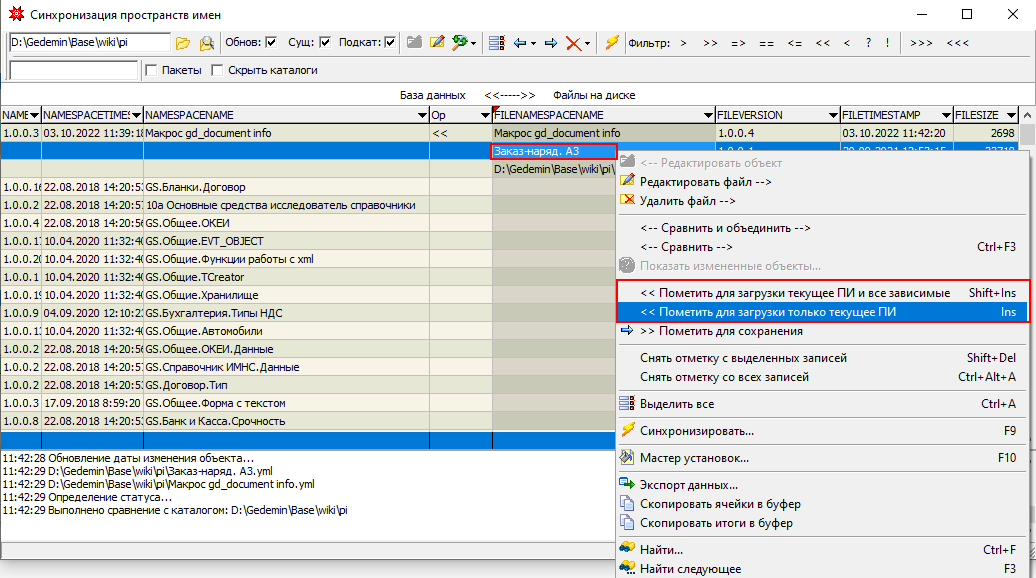Click the open folder icon beside path
The image size is (1036, 578).
tap(182, 43)
